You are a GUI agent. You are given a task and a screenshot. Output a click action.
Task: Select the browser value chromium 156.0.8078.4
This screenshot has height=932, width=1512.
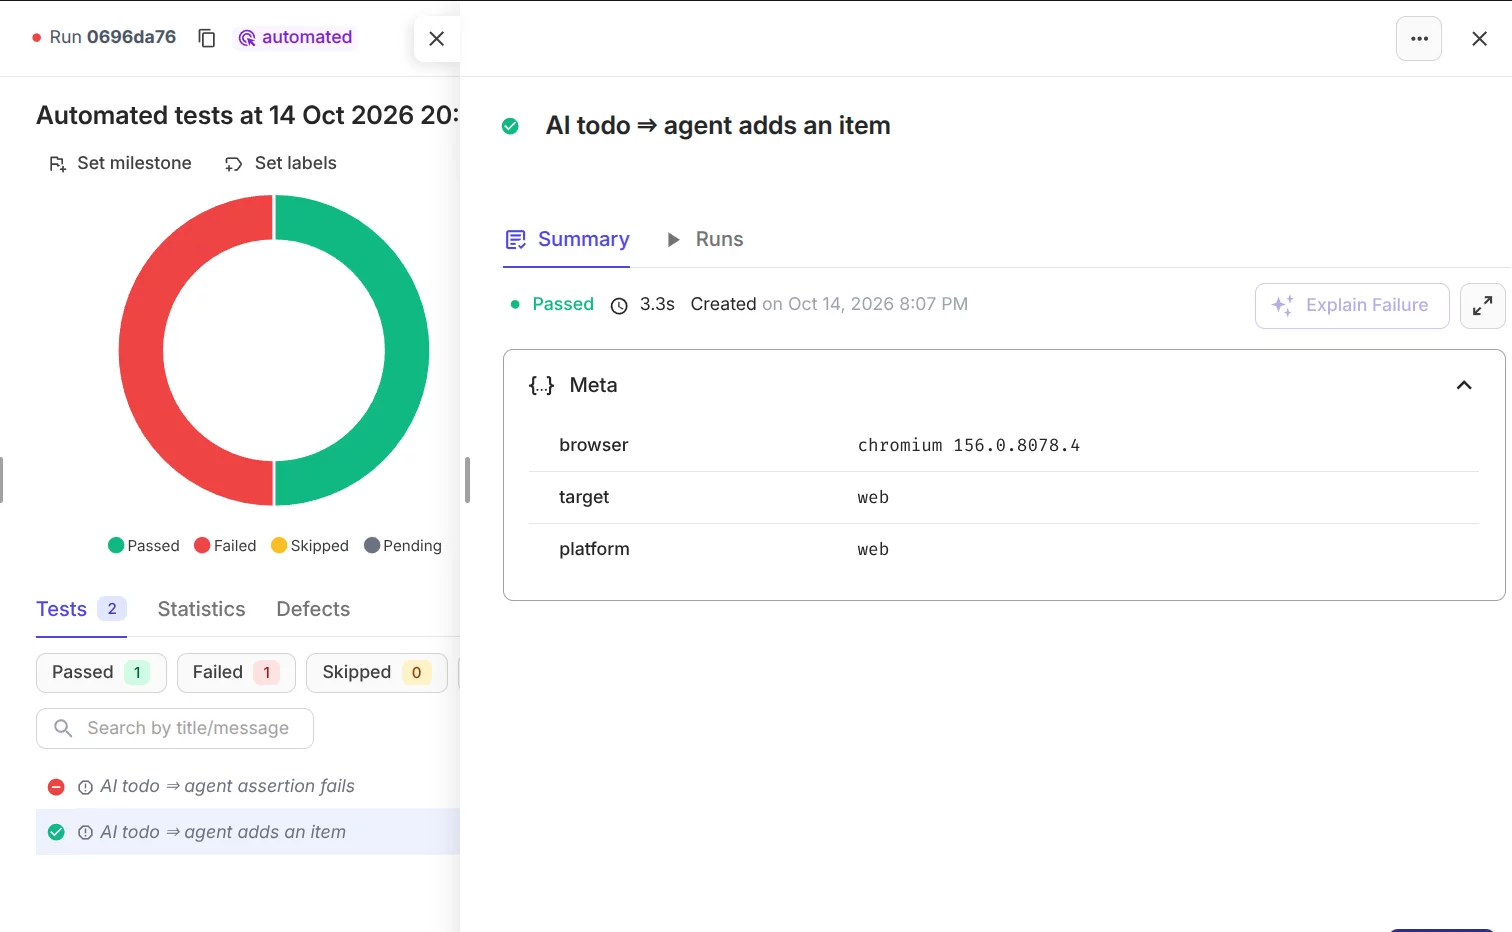[968, 445]
